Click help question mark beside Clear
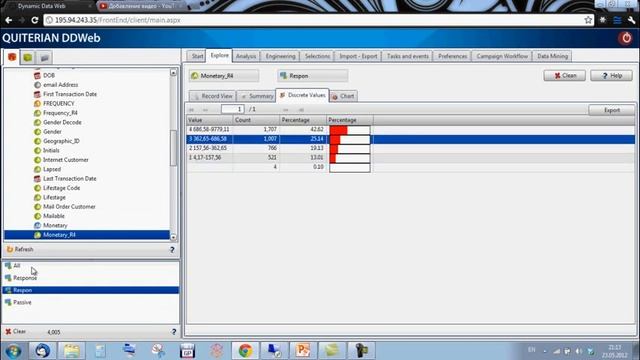The image size is (640, 360). 173,332
